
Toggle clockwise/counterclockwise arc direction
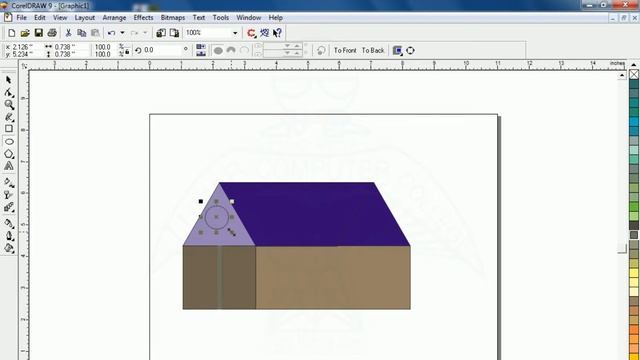tap(321, 50)
